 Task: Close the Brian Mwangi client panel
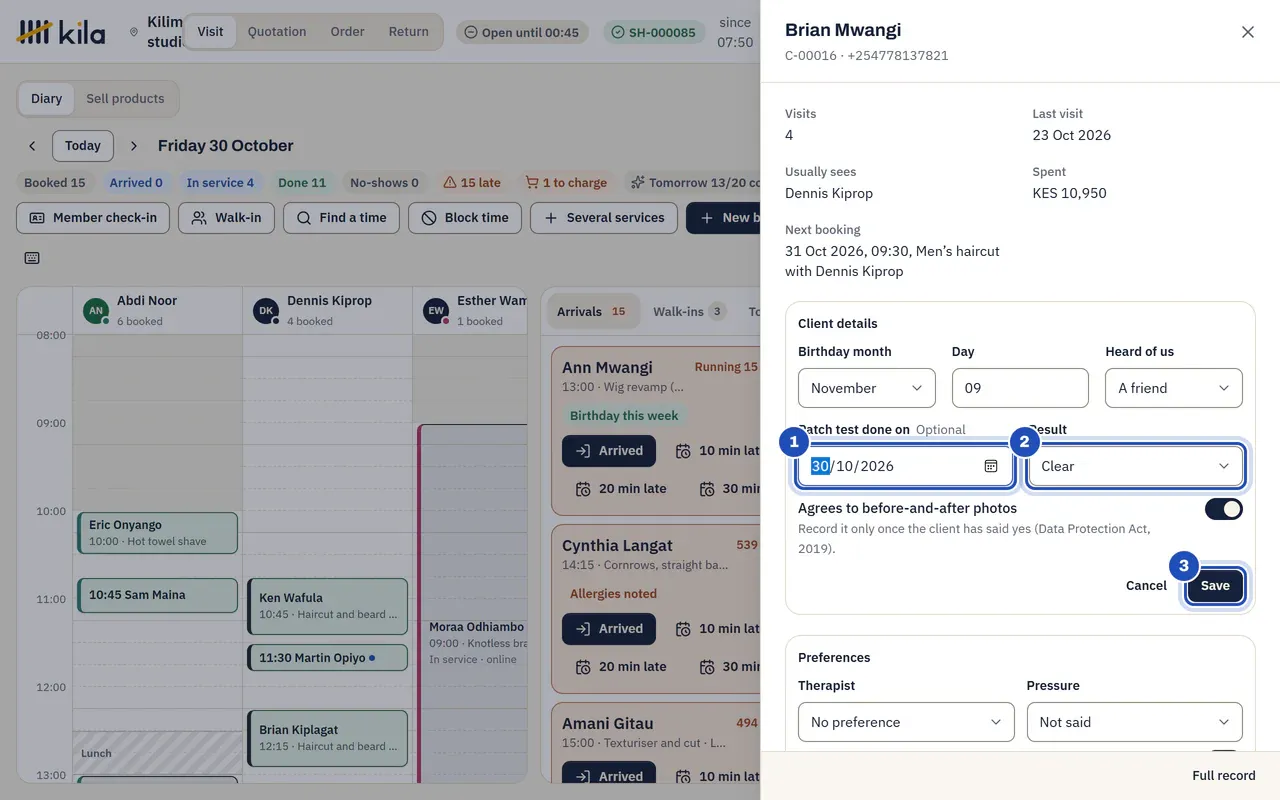coord(1248,32)
